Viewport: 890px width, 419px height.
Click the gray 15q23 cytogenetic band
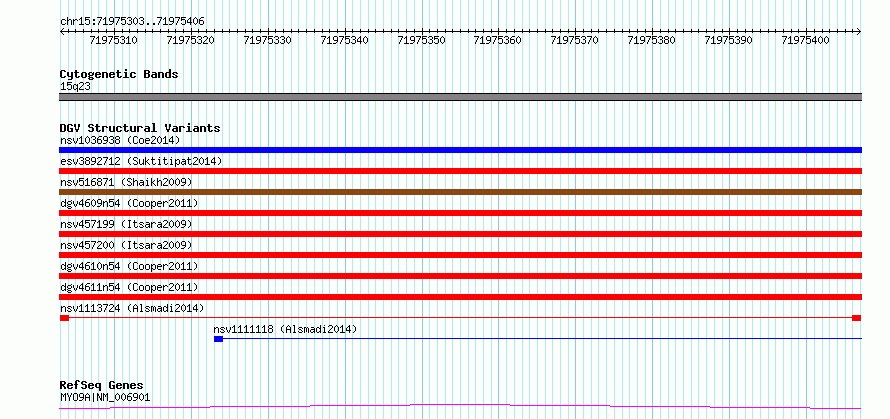[x=460, y=97]
